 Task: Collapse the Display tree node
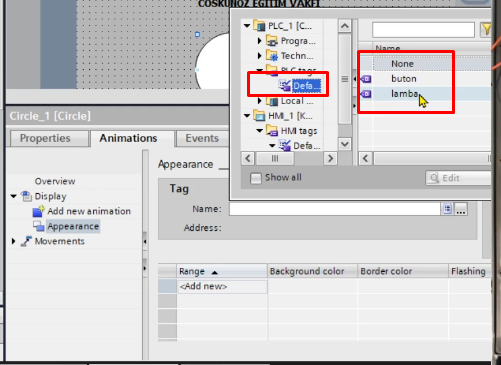coord(14,196)
